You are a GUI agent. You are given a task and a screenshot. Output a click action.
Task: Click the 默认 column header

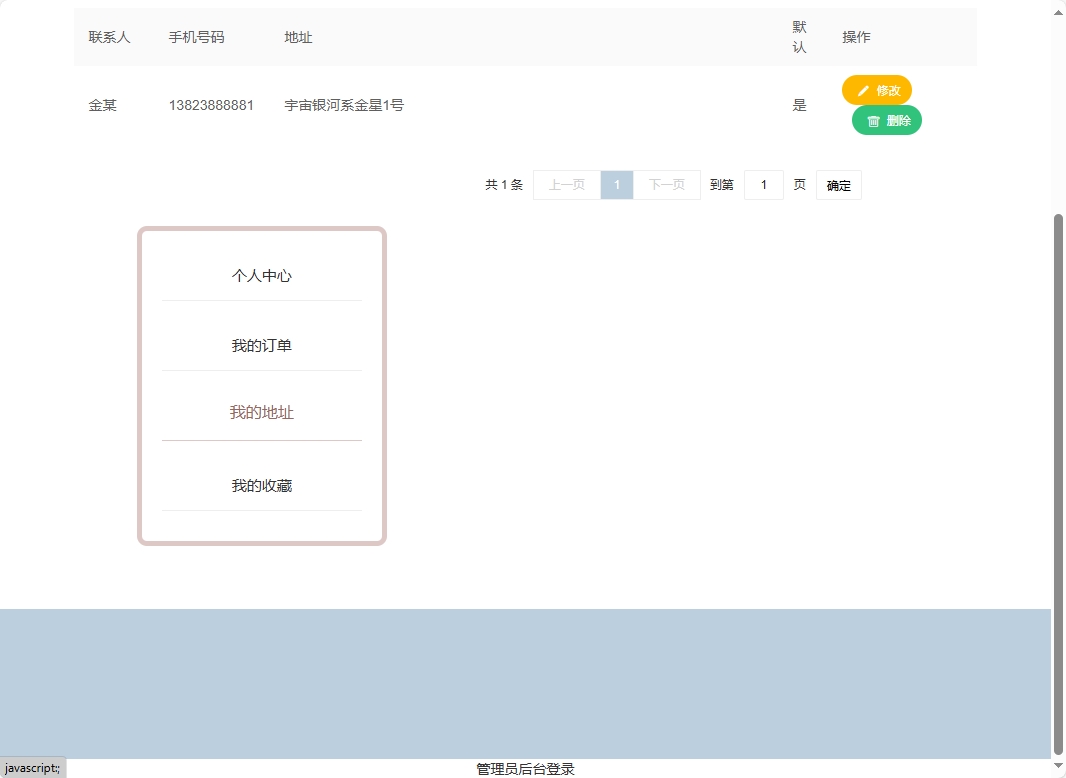pyautogui.click(x=798, y=36)
